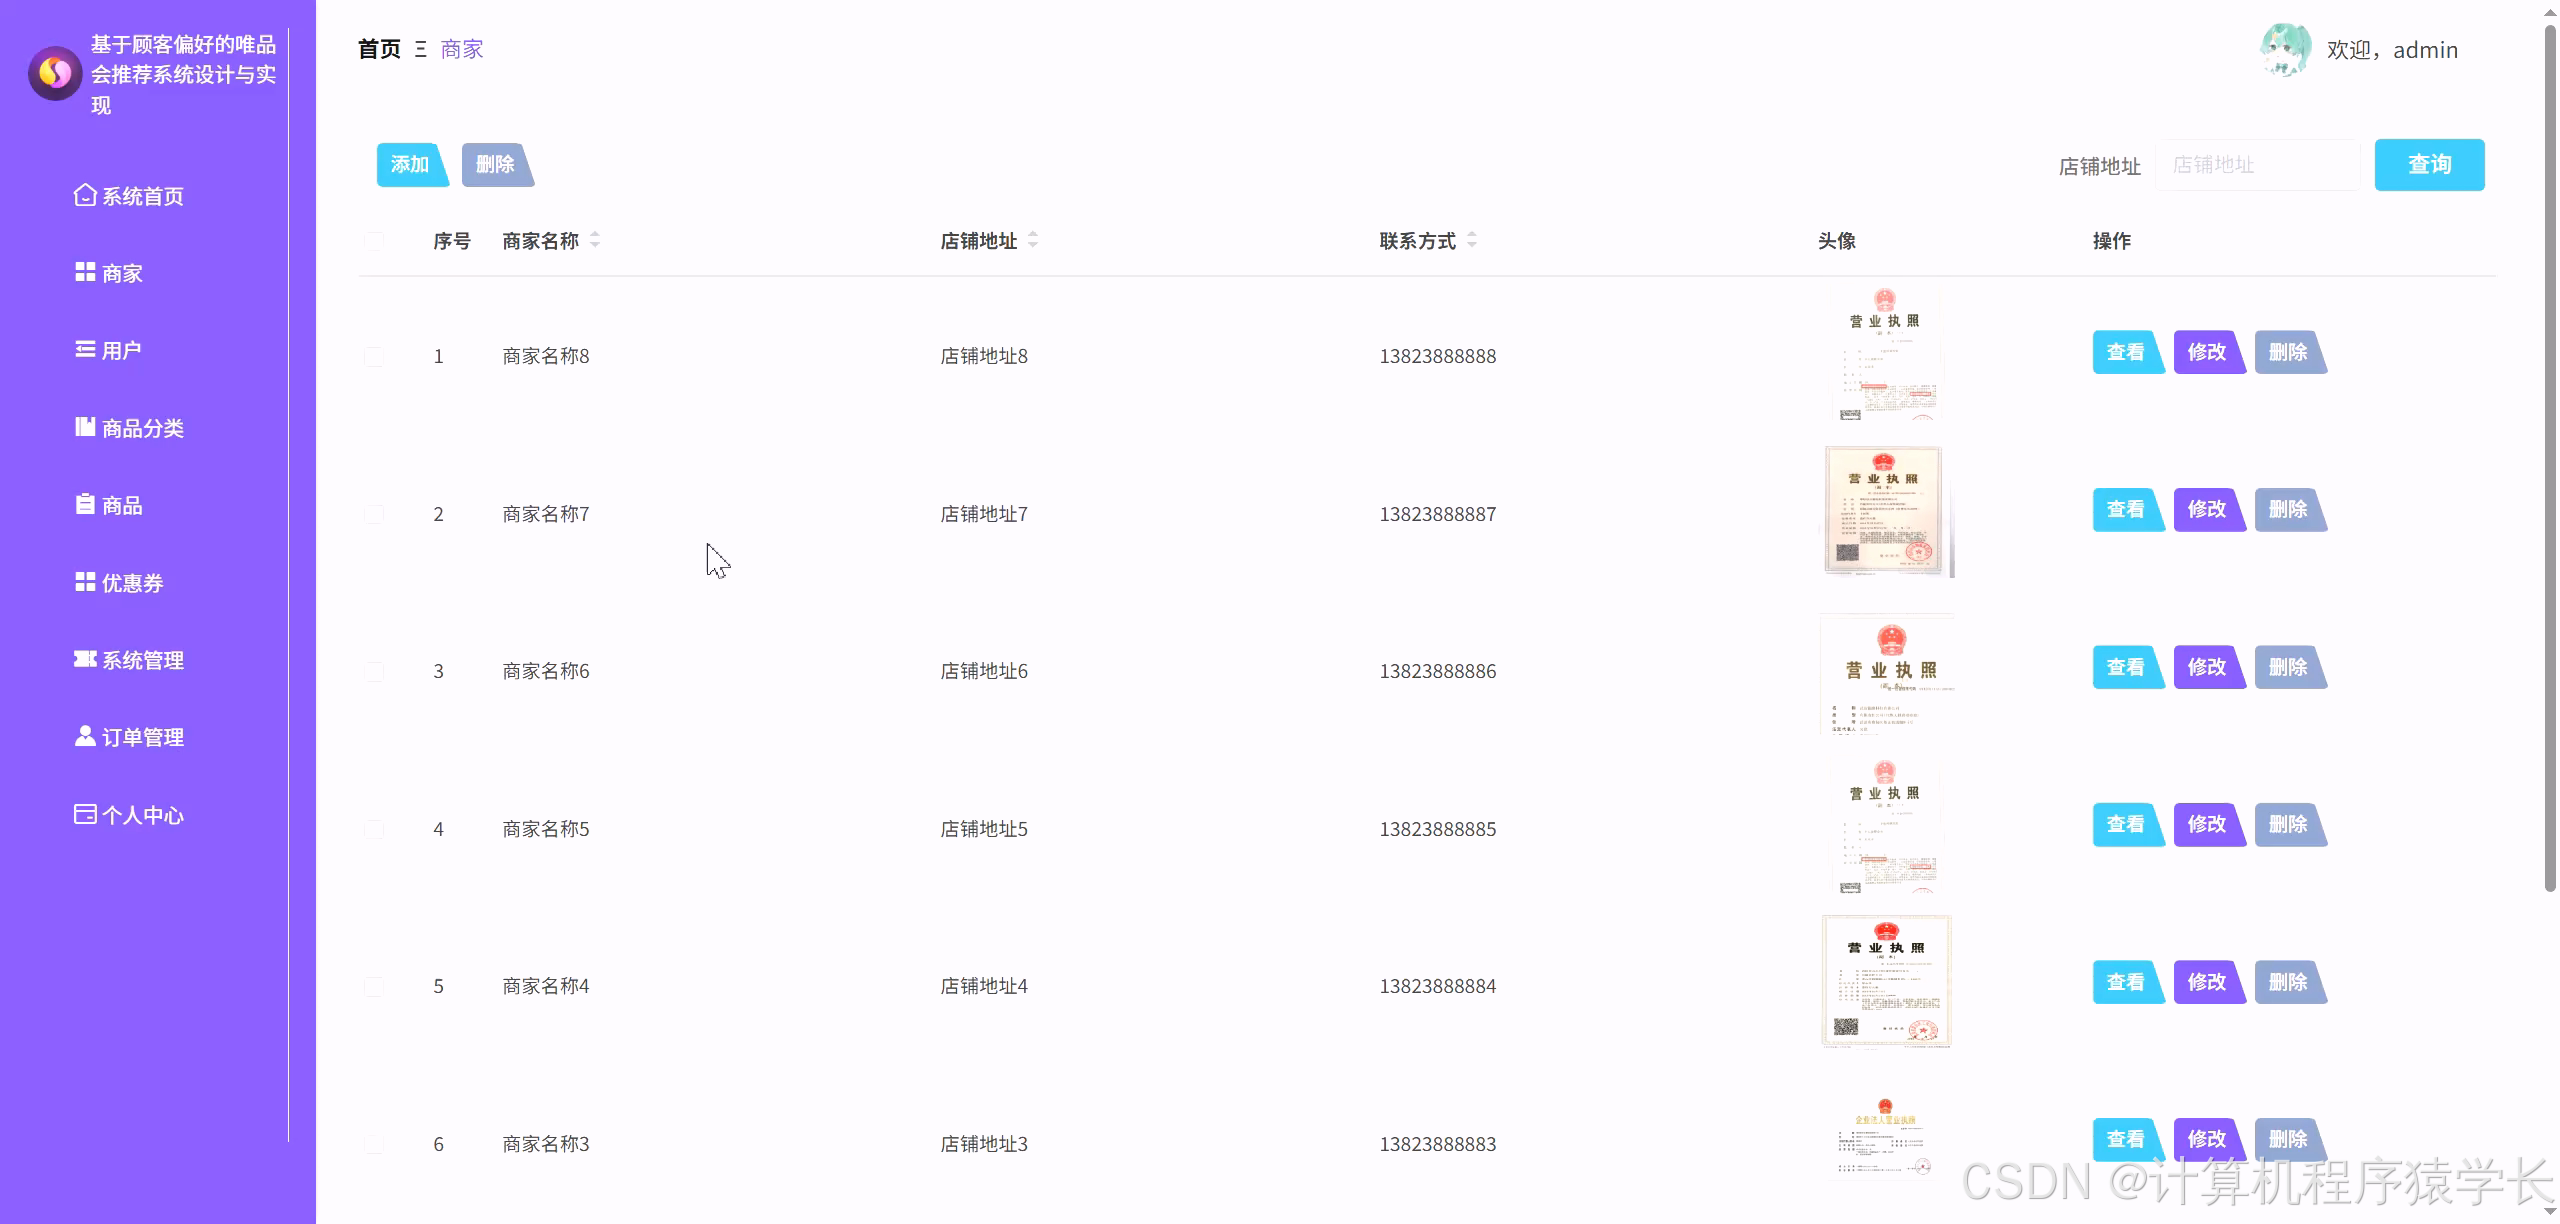Click the ticket icon beside 系统管理
Image resolution: width=2560 pixels, height=1224 pixels.
85,659
